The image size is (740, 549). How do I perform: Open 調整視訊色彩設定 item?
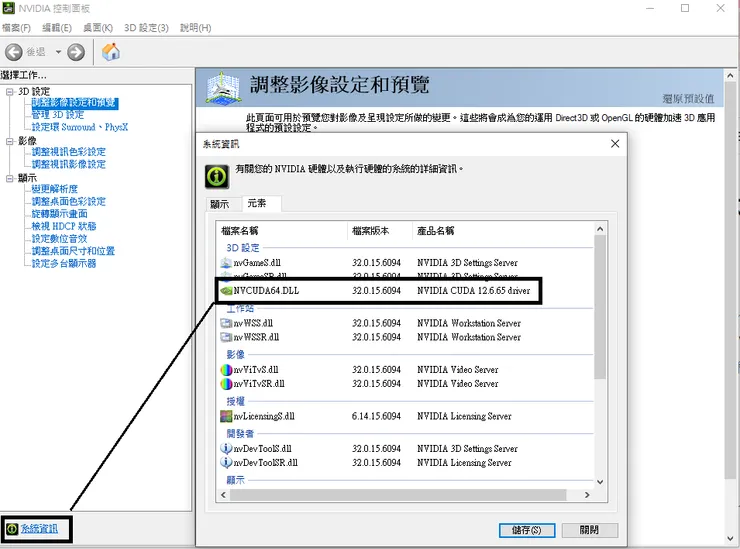tap(68, 152)
